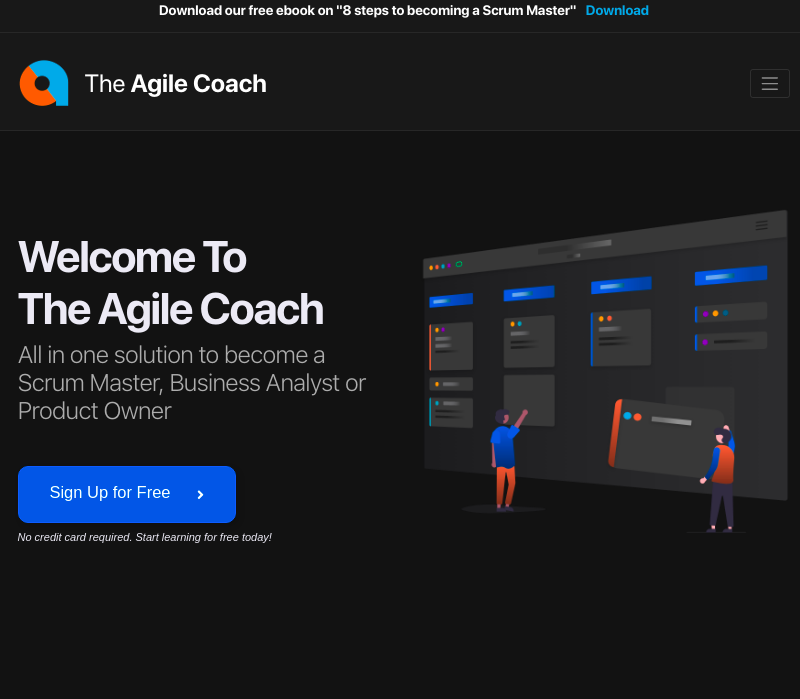The height and width of the screenshot is (699, 800).
Task: Click the rightmost blue column header on board
Action: click(x=730, y=275)
